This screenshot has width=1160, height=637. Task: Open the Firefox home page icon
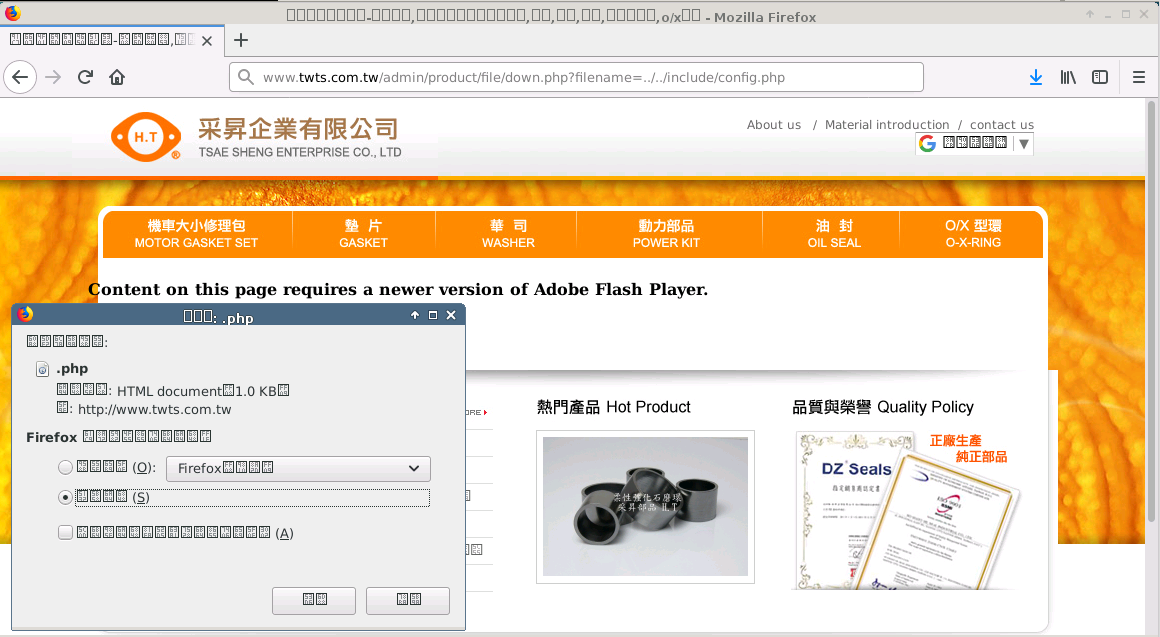click(117, 77)
